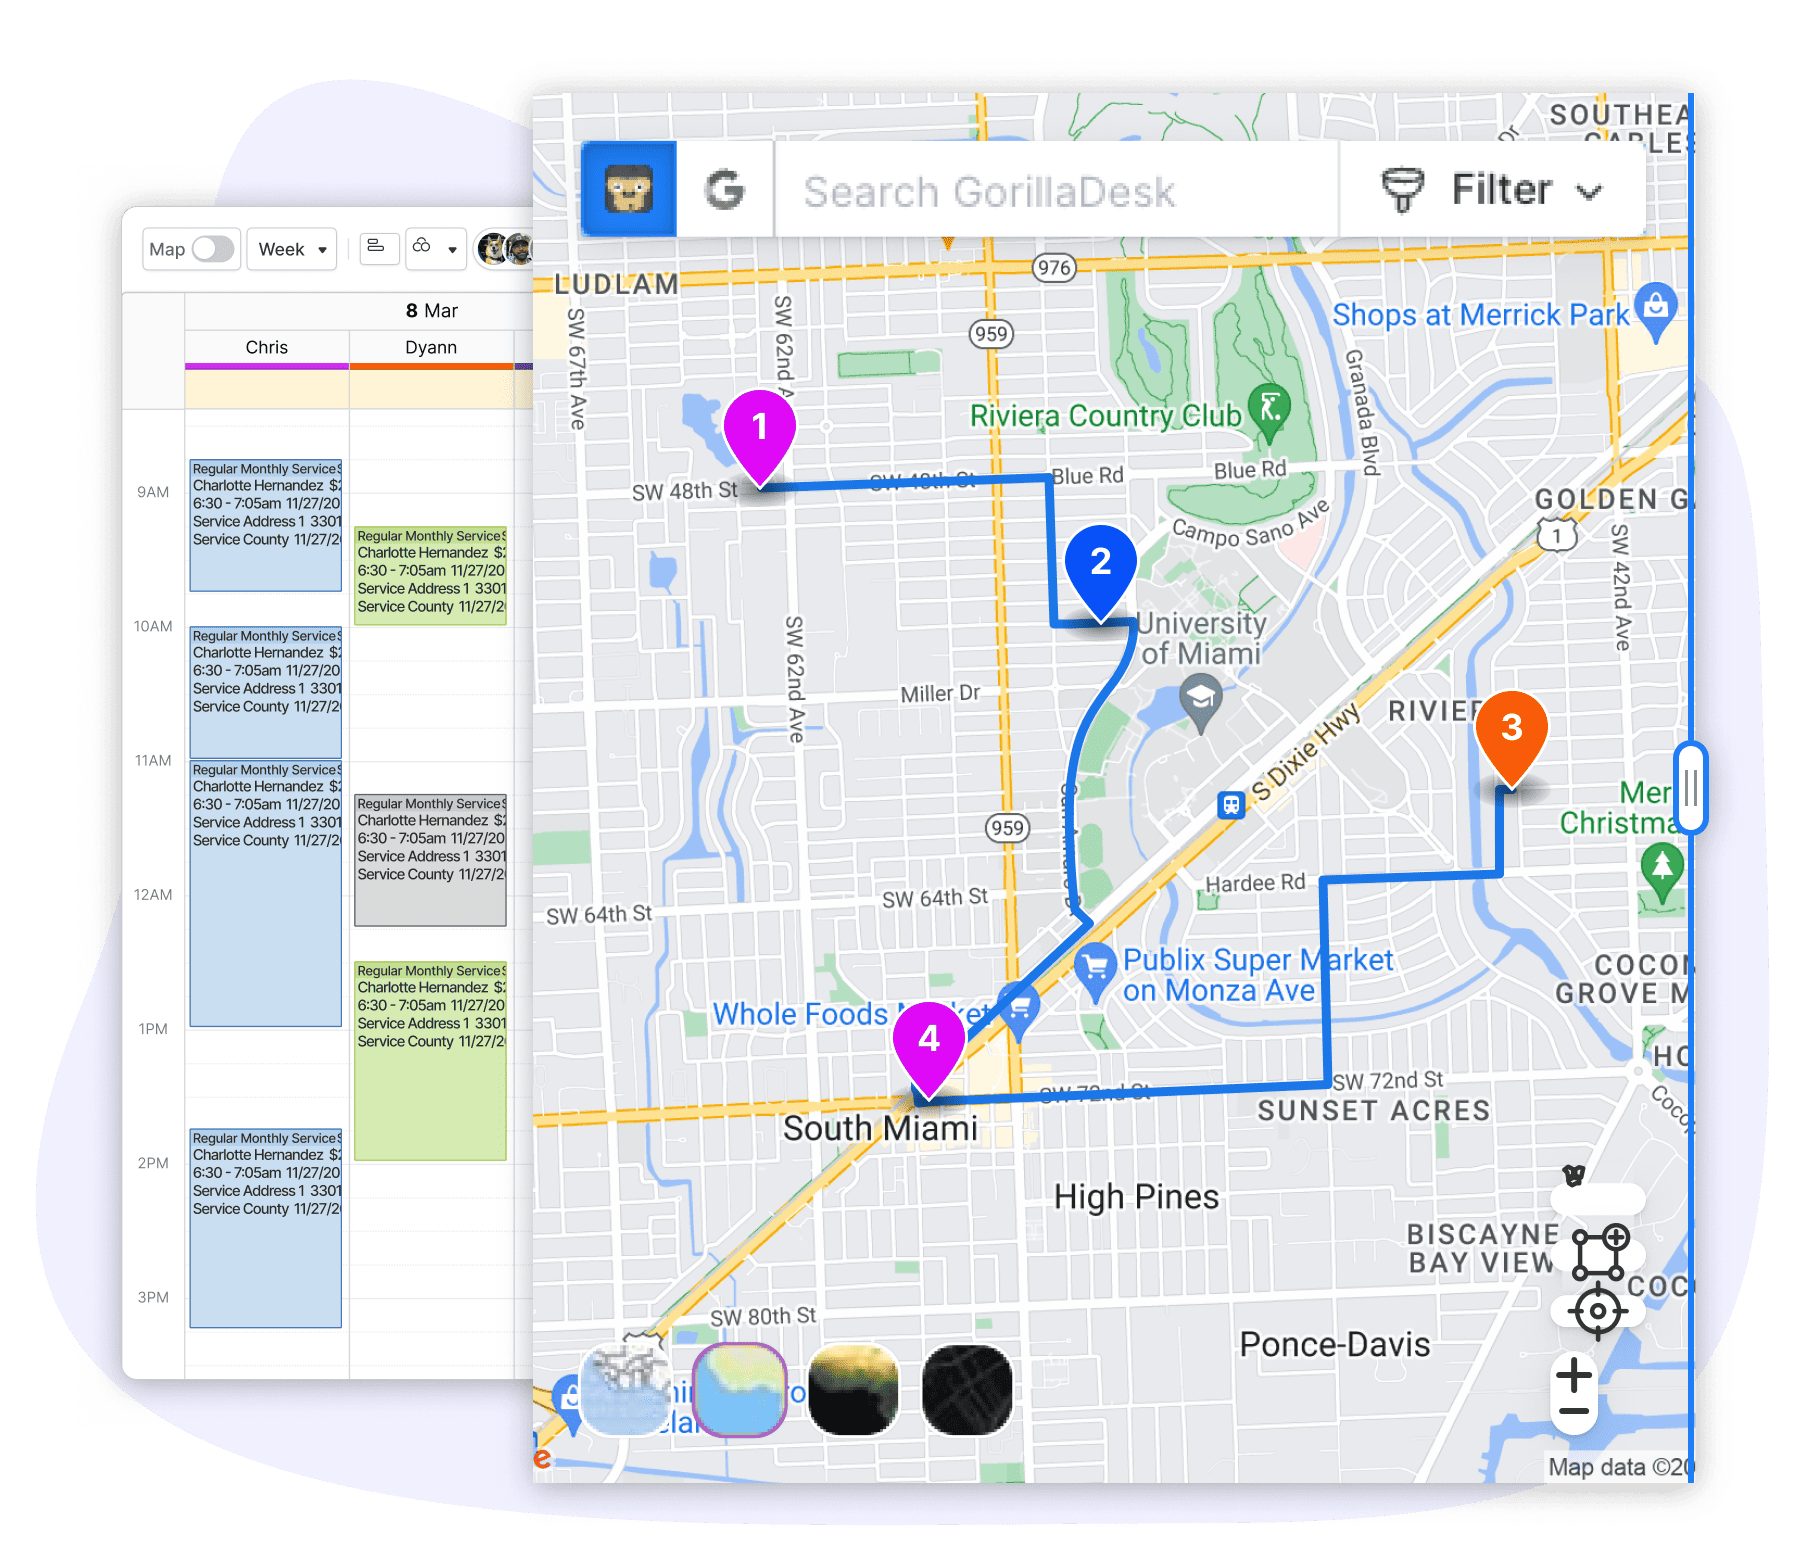Viewport: 1812px width, 1560px height.
Task: Click the GorillaDesk gorilla logo button
Action: (x=628, y=189)
